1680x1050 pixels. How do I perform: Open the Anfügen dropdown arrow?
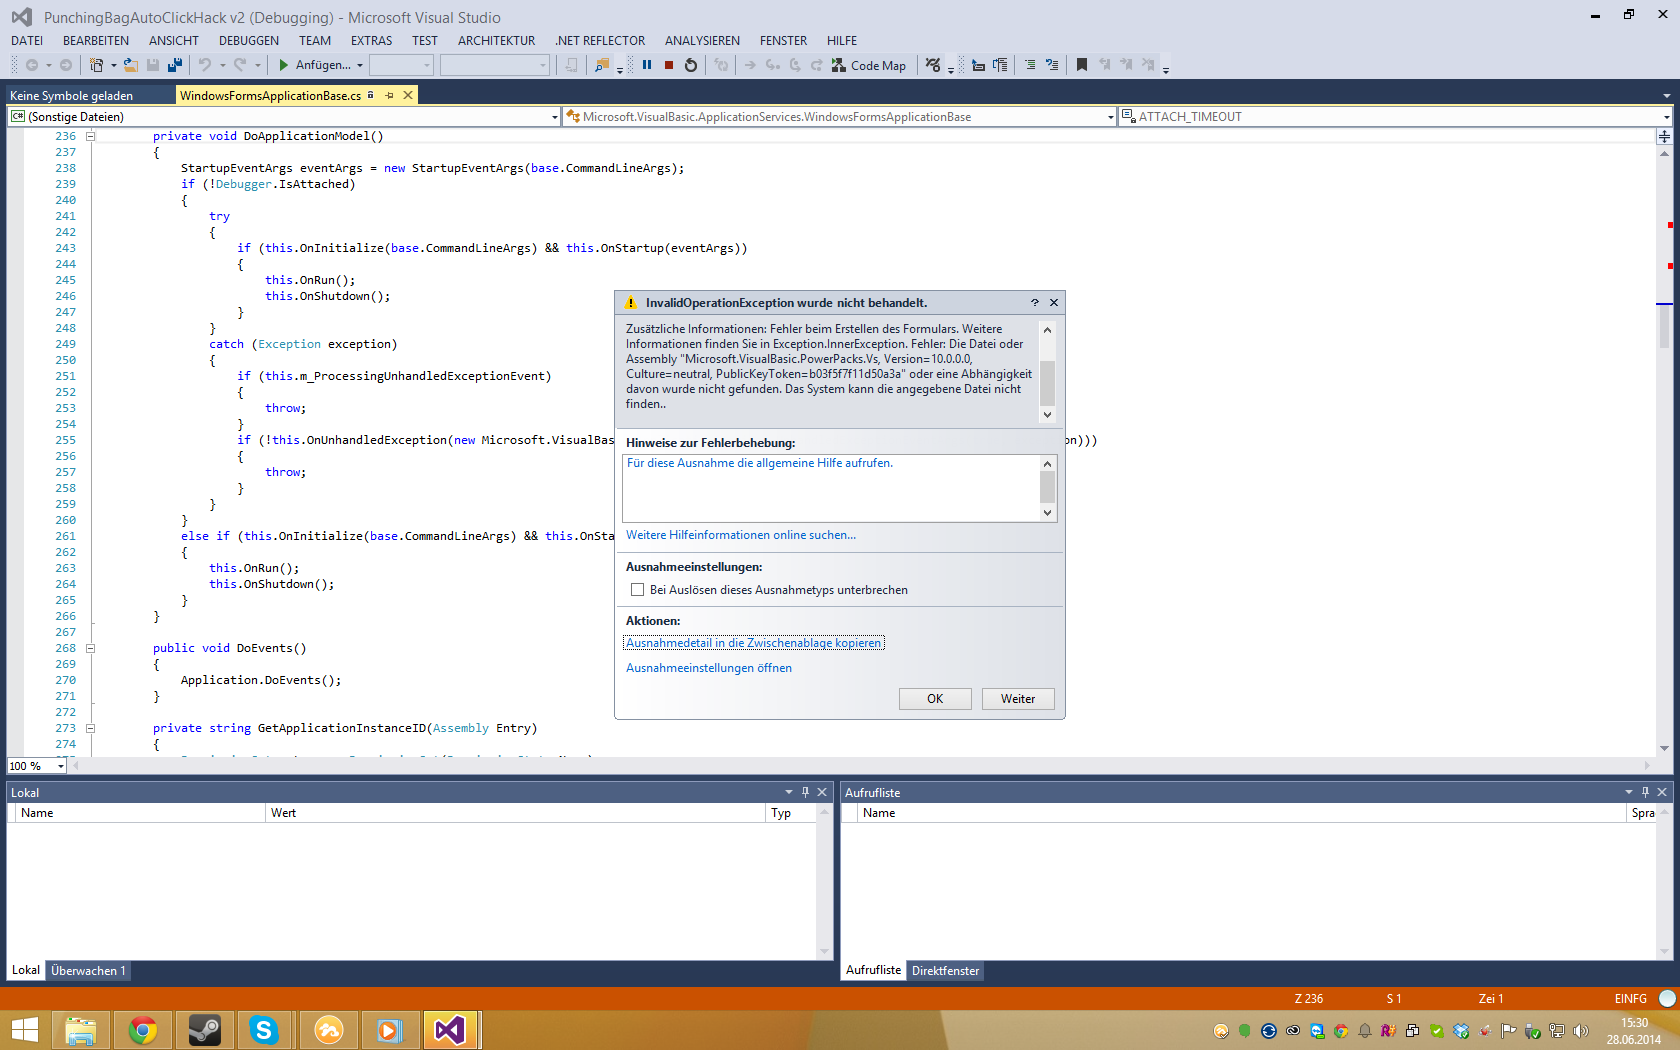[x=360, y=65]
